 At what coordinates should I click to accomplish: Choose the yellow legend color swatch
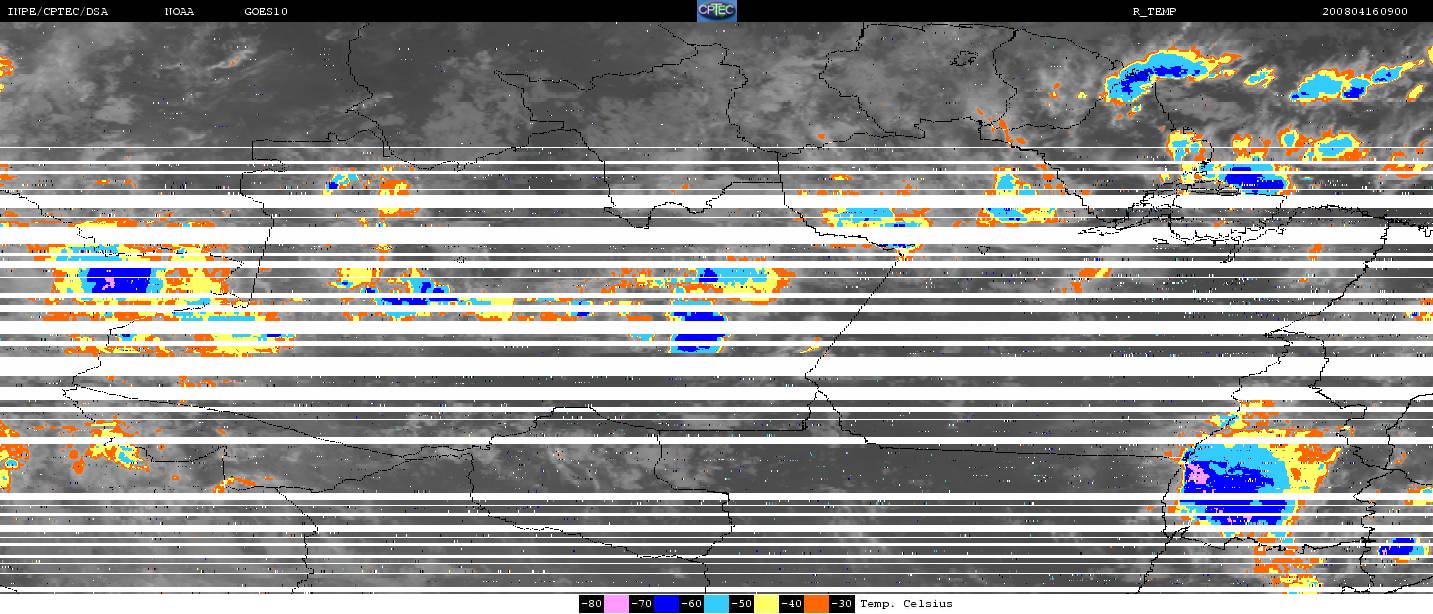tap(766, 604)
